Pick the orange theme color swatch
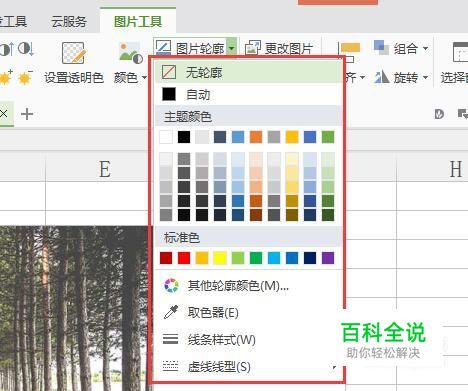This screenshot has height=391, width=468. [256, 137]
